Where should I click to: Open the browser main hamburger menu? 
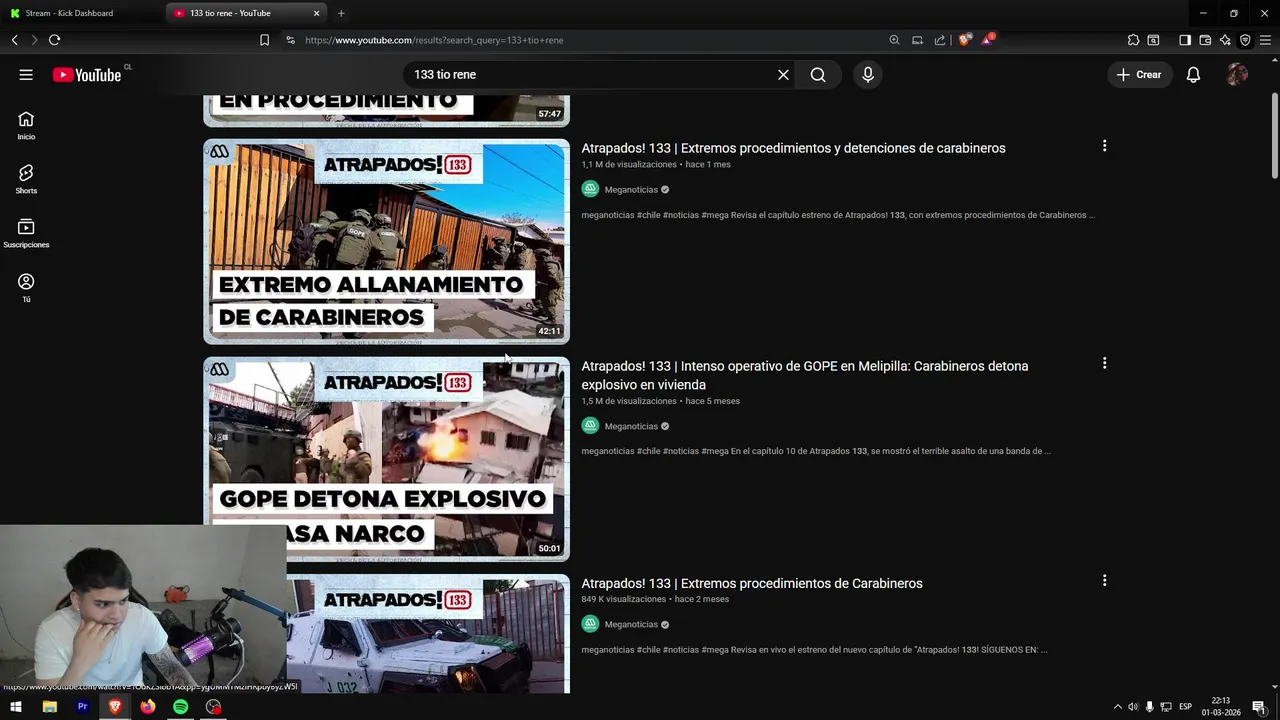(1265, 40)
